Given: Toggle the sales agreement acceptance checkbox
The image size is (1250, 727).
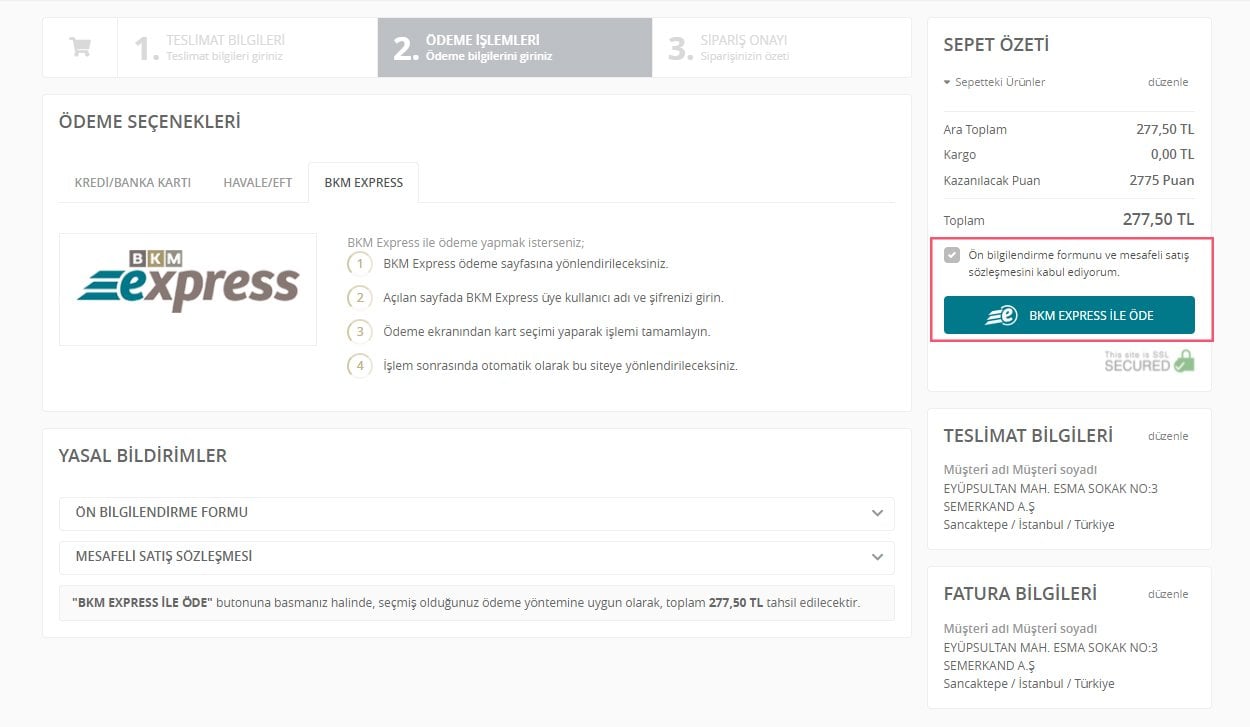Looking at the screenshot, I should tap(952, 255).
